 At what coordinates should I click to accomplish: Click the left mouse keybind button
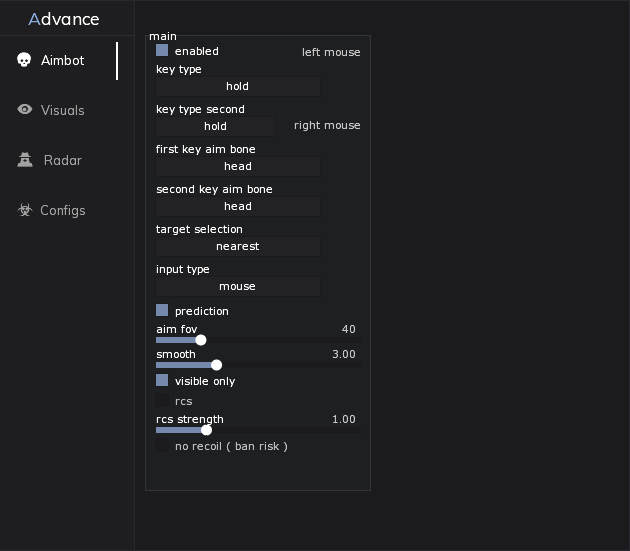click(x=331, y=52)
